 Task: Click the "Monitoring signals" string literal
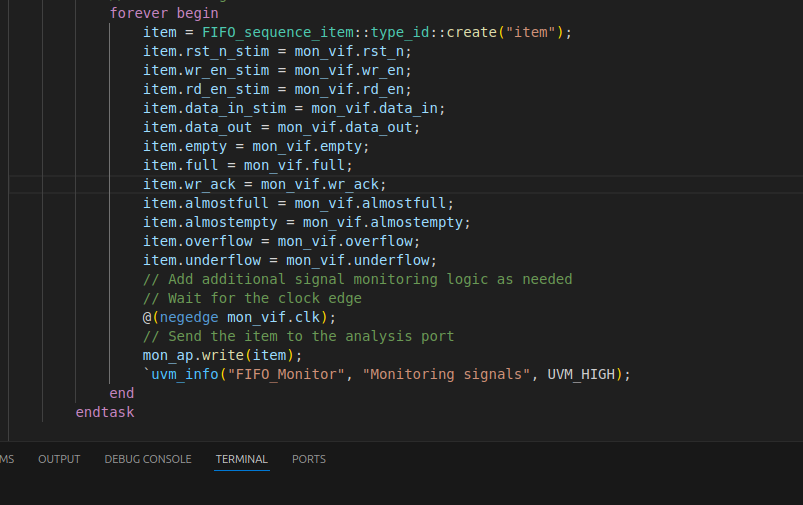click(x=446, y=374)
